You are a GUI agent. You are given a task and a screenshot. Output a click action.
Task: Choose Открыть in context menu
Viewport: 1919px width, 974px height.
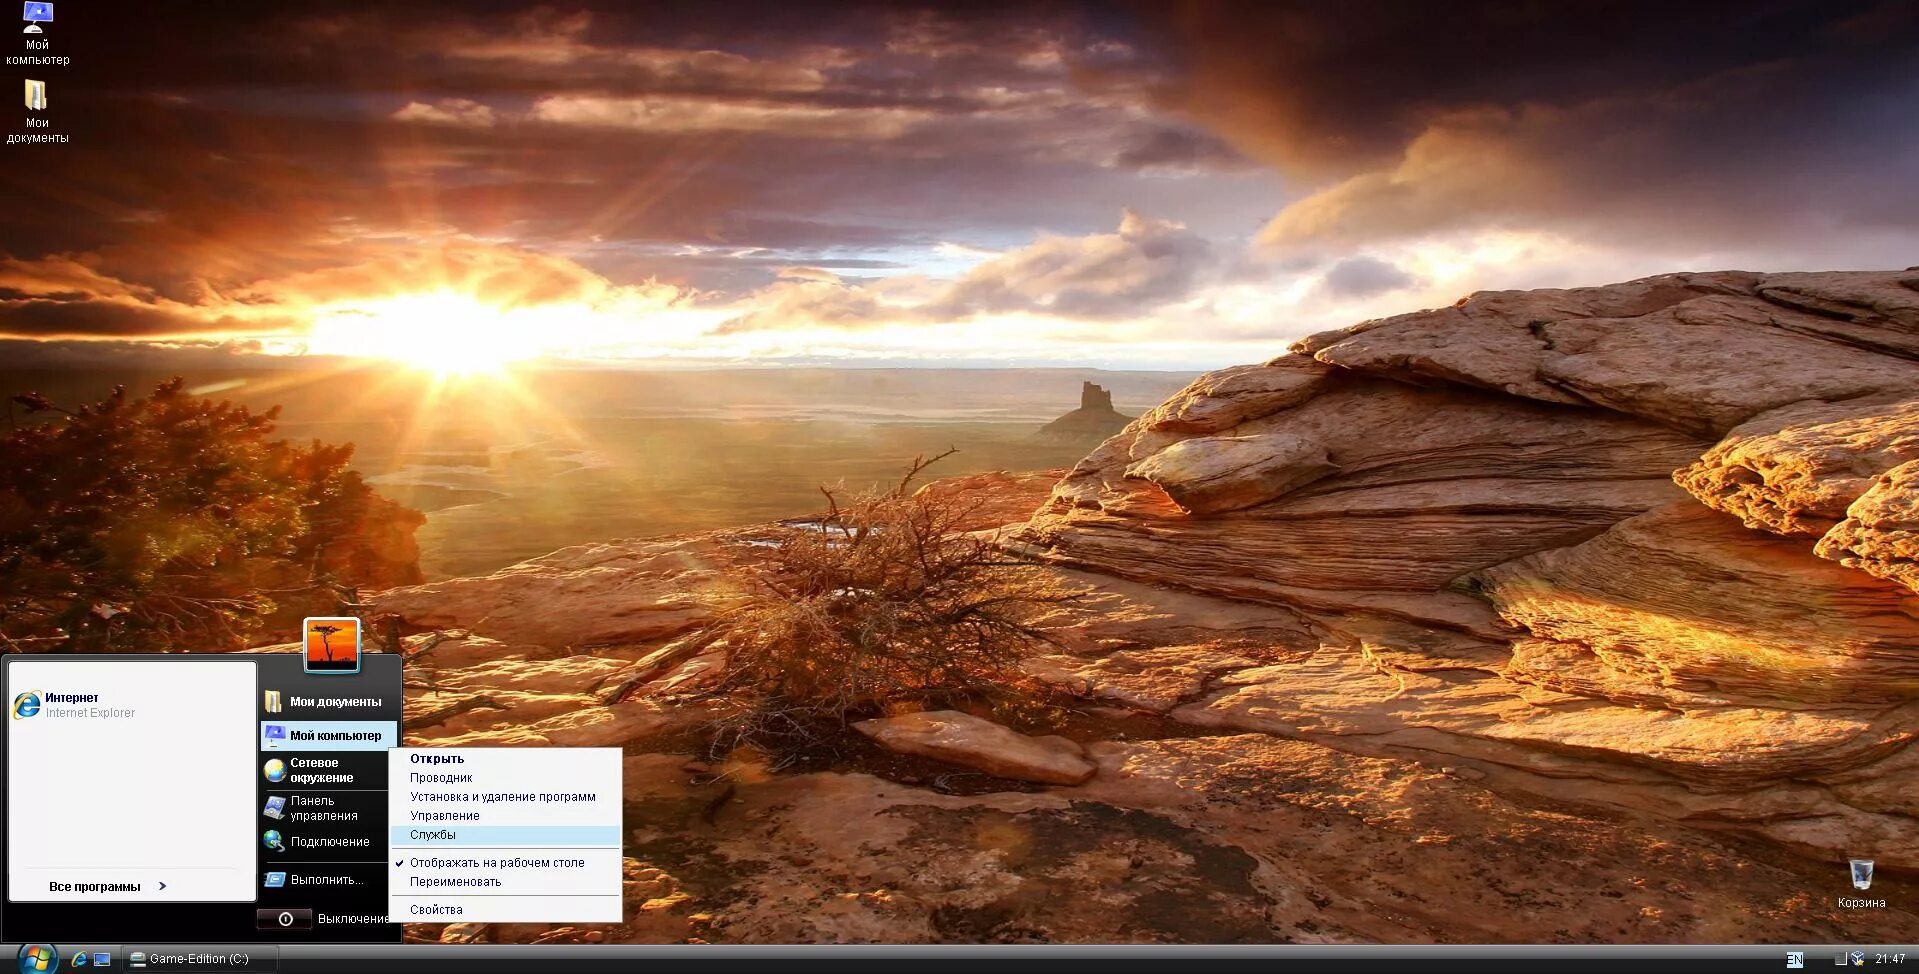coord(505,758)
